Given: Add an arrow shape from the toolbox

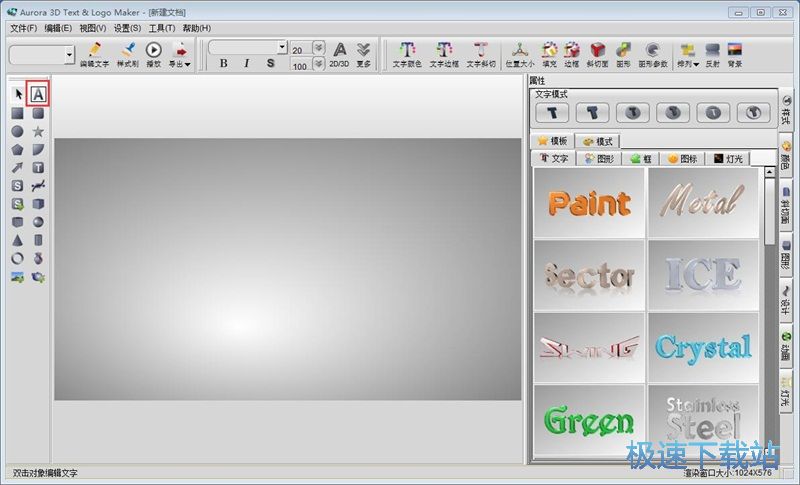Looking at the screenshot, I should coord(17,168).
